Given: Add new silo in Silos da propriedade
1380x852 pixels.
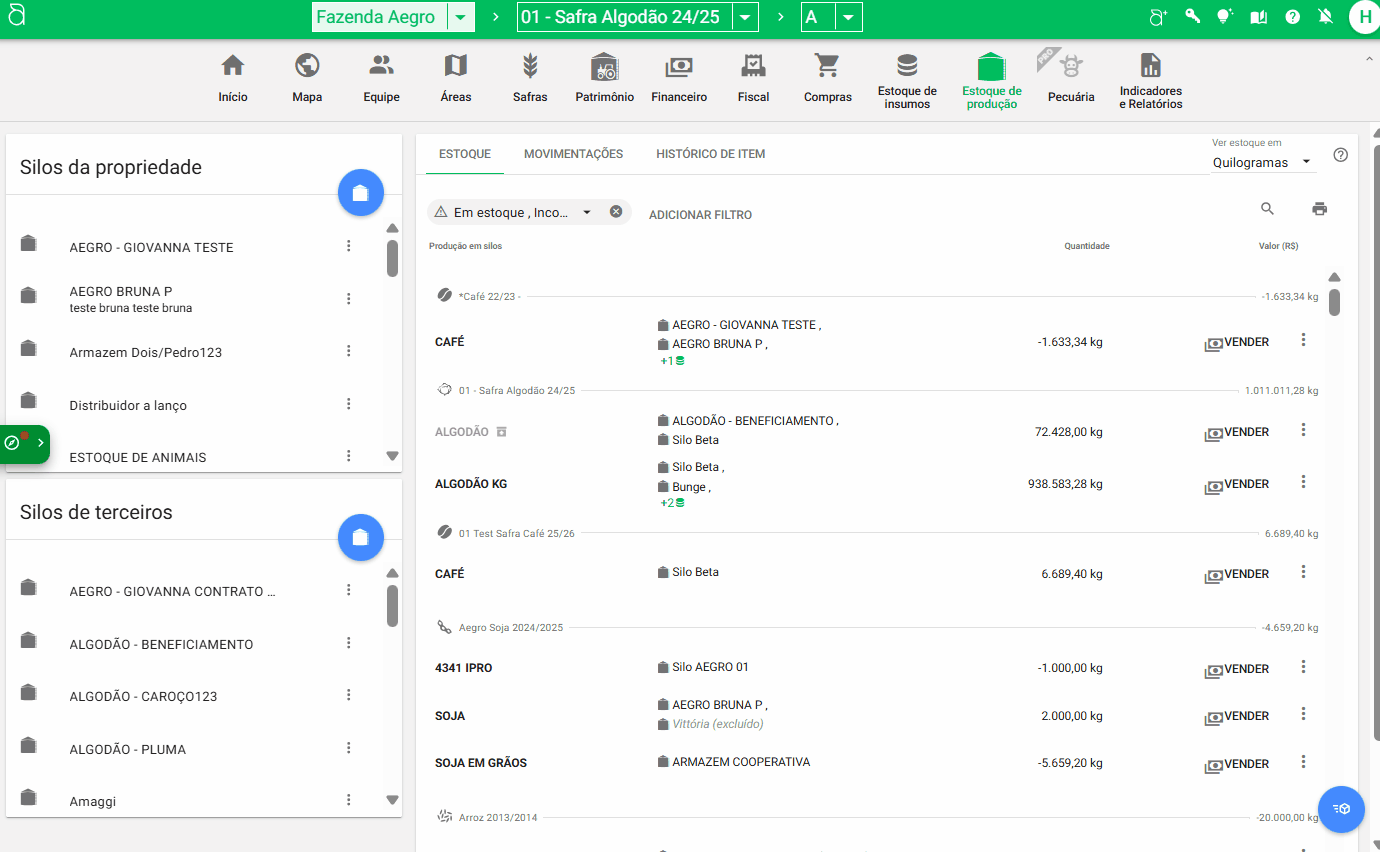Looking at the screenshot, I should point(361,193).
